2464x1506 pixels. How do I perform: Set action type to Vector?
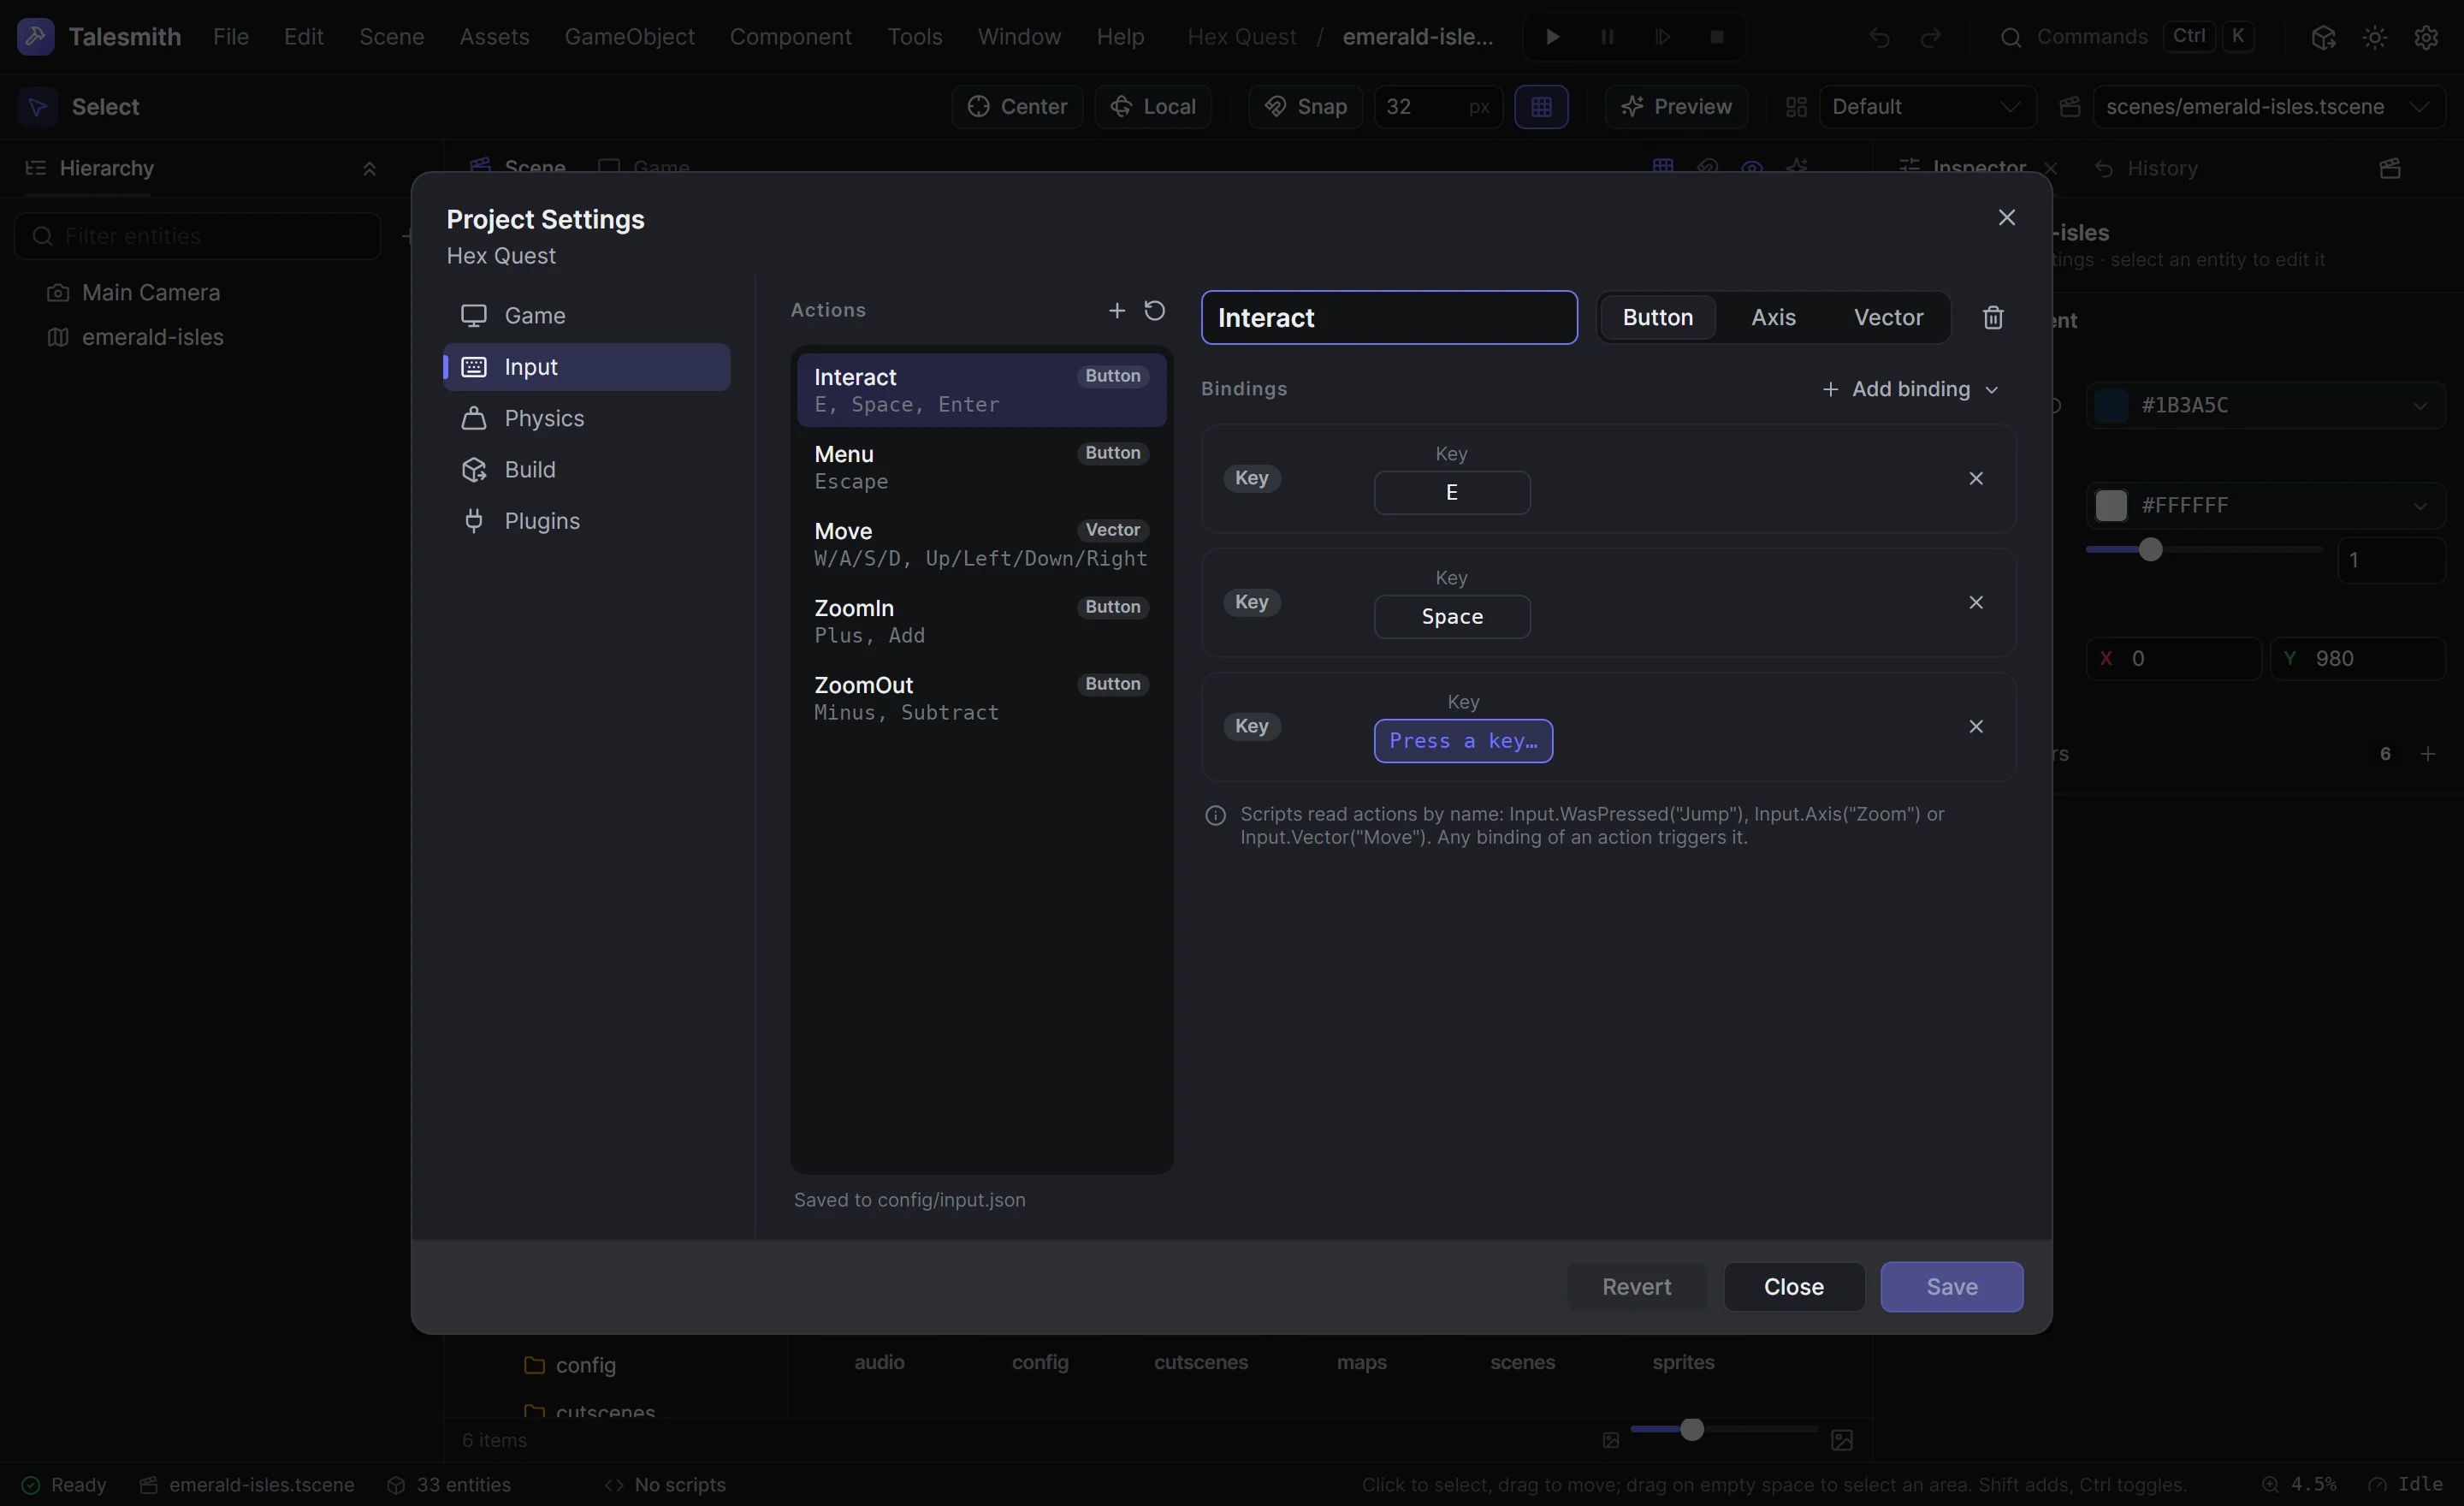pyautogui.click(x=1888, y=318)
